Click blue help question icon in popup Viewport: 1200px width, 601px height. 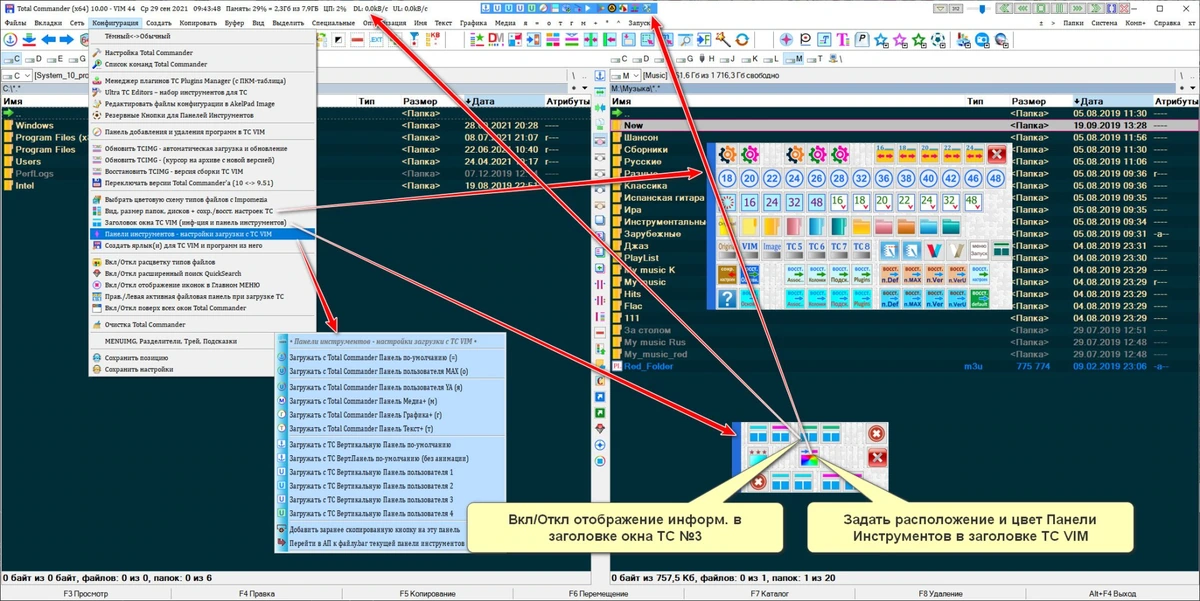[726, 298]
